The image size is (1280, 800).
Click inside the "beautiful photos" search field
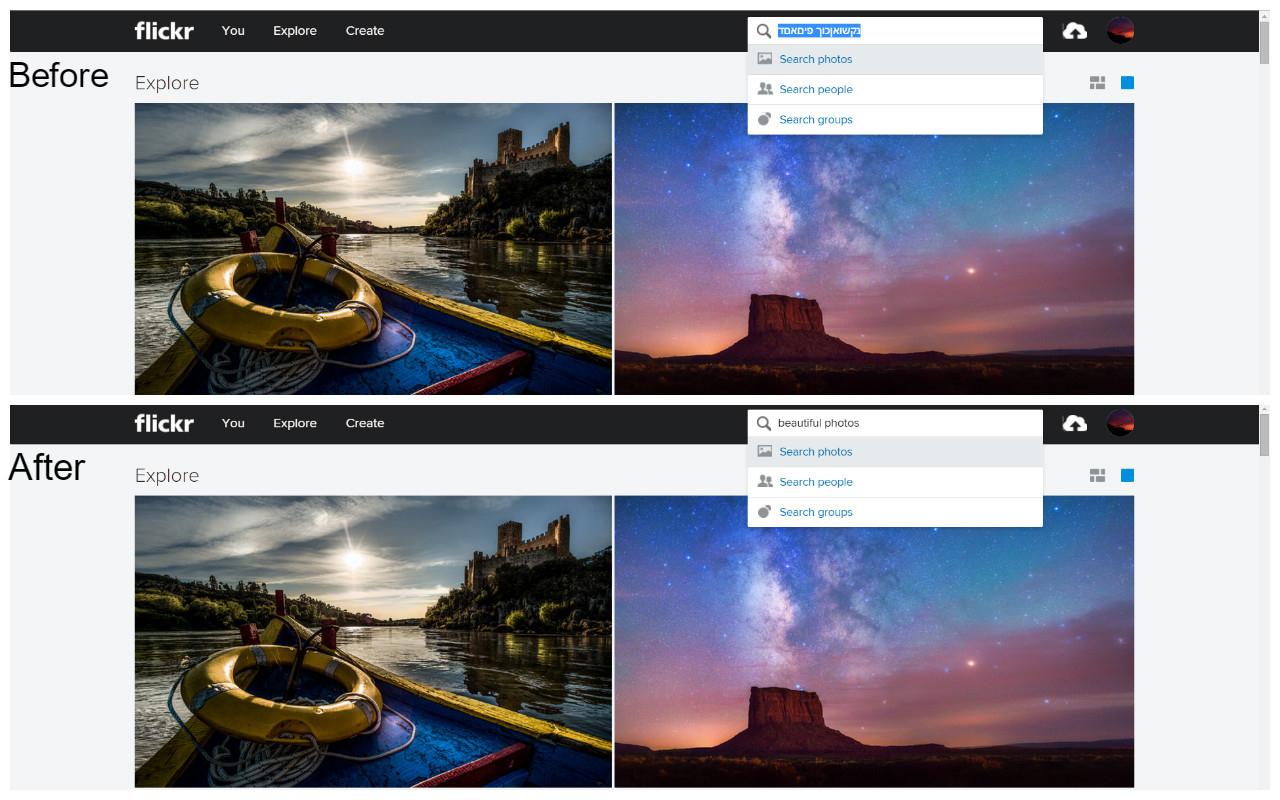(880, 423)
